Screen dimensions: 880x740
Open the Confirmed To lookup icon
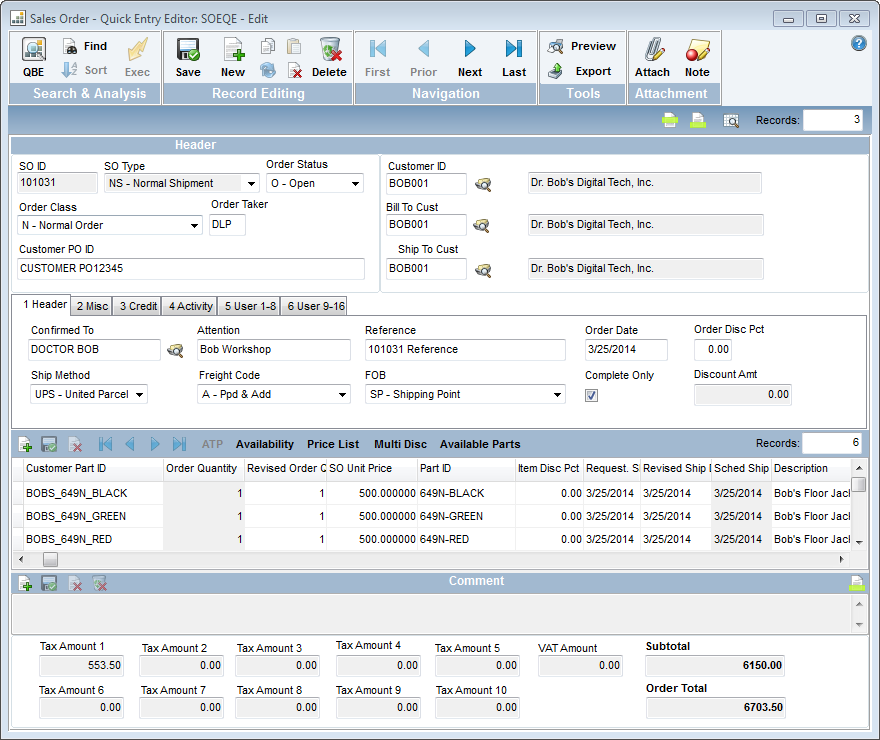tap(175, 351)
